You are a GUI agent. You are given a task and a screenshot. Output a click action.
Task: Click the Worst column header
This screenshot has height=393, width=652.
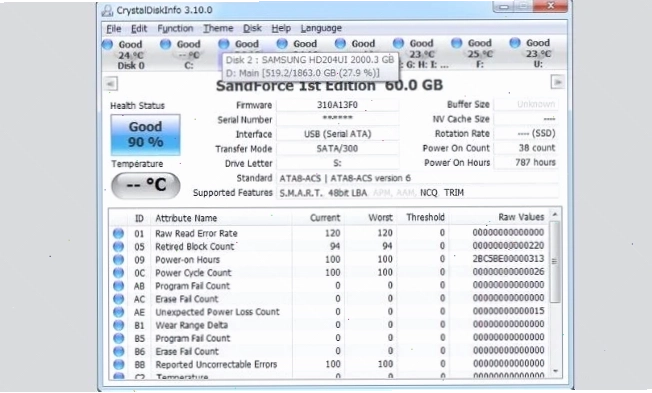point(380,218)
